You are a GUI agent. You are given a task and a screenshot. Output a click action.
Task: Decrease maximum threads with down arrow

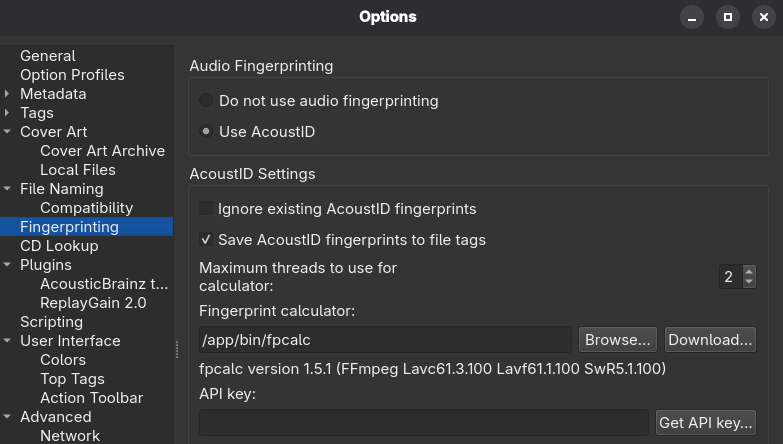750,283
